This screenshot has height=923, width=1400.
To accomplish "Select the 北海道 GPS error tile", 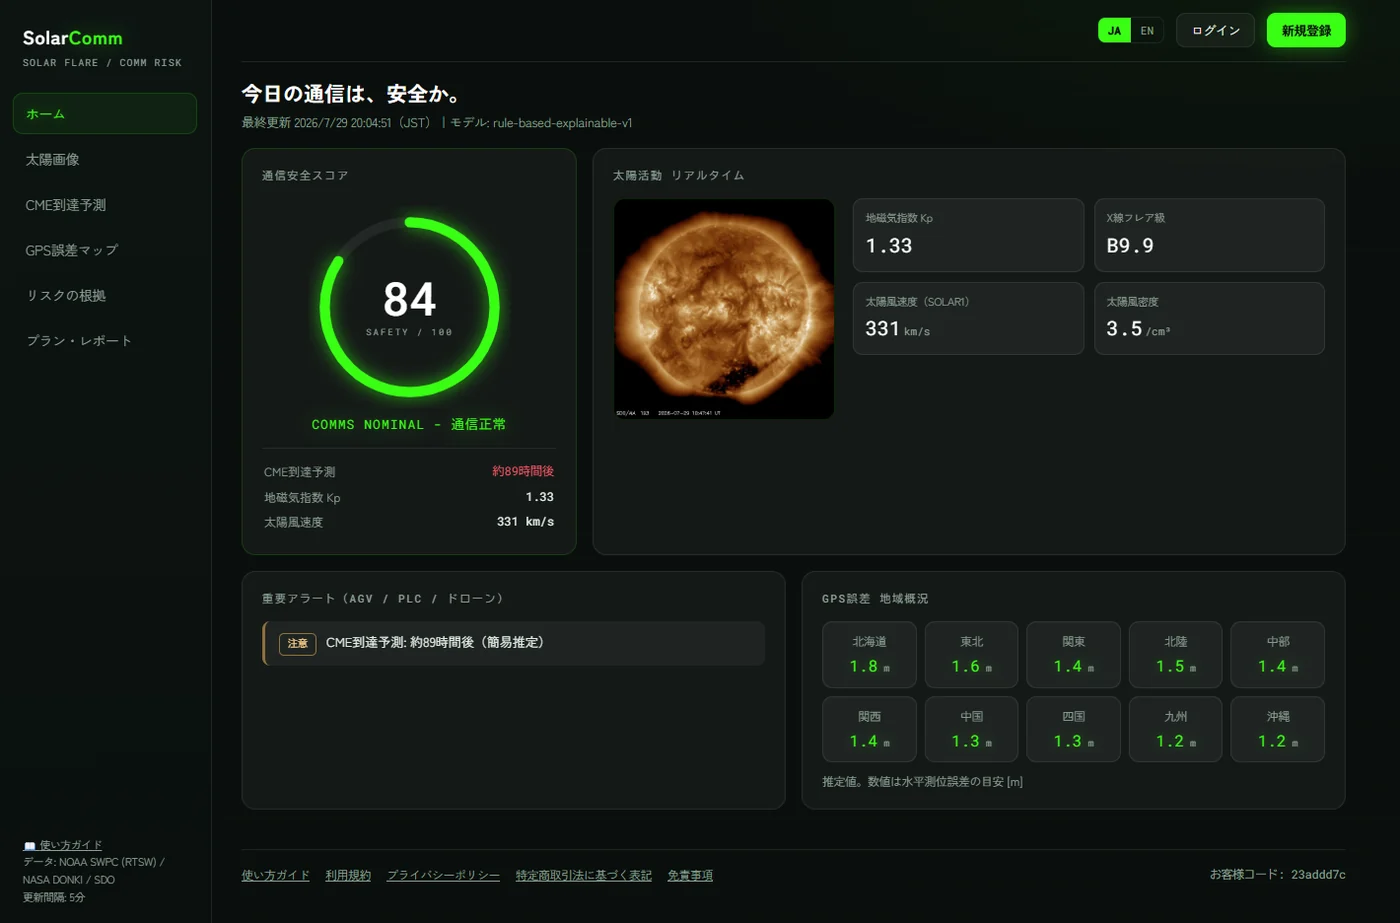I will point(869,655).
